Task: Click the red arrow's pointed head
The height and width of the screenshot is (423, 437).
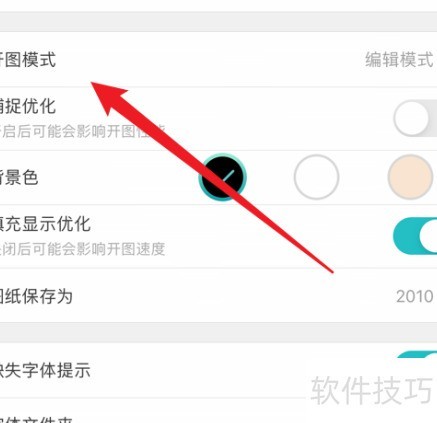Action: point(107,95)
